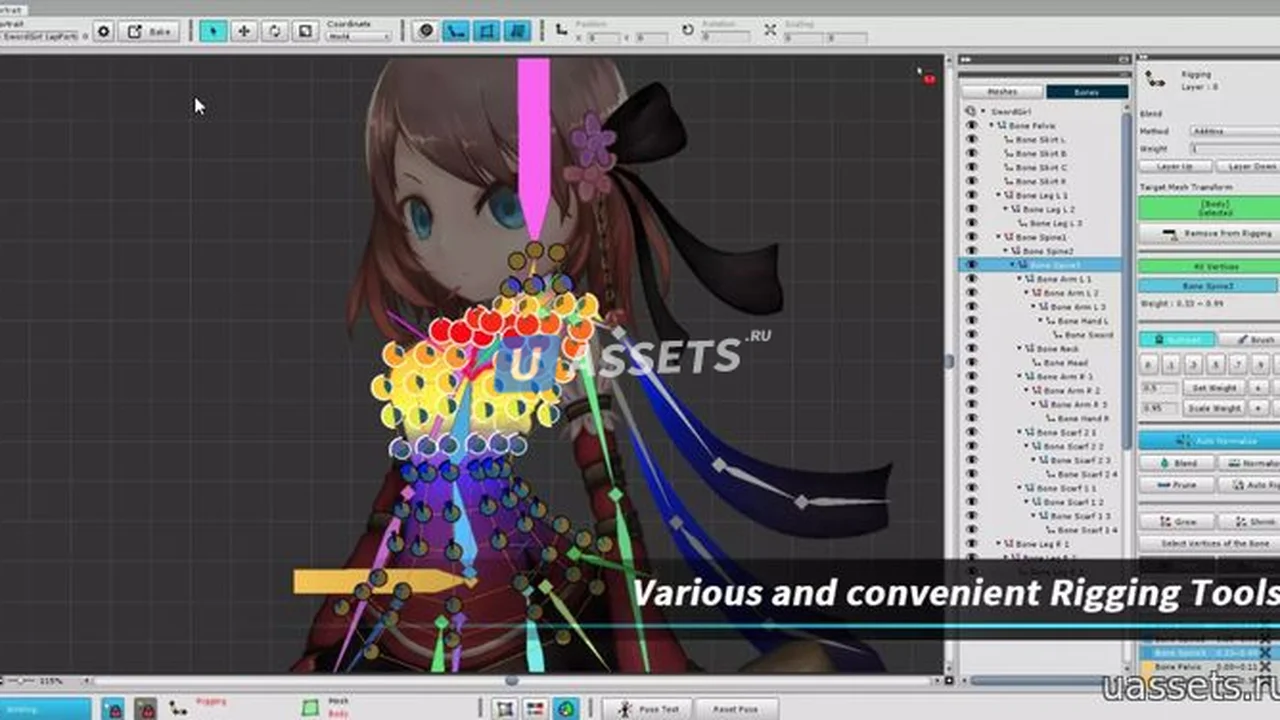
Task: Click the globe-like icon beside Pose Test
Action: (565, 708)
